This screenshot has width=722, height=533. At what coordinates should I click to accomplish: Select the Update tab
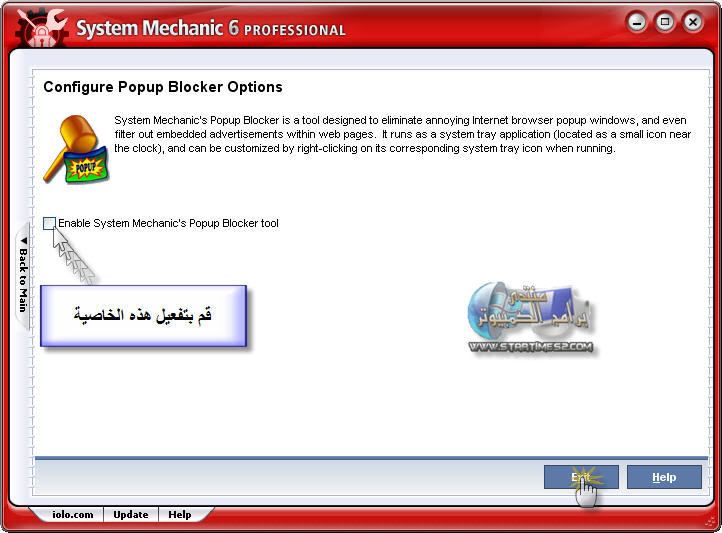[131, 515]
